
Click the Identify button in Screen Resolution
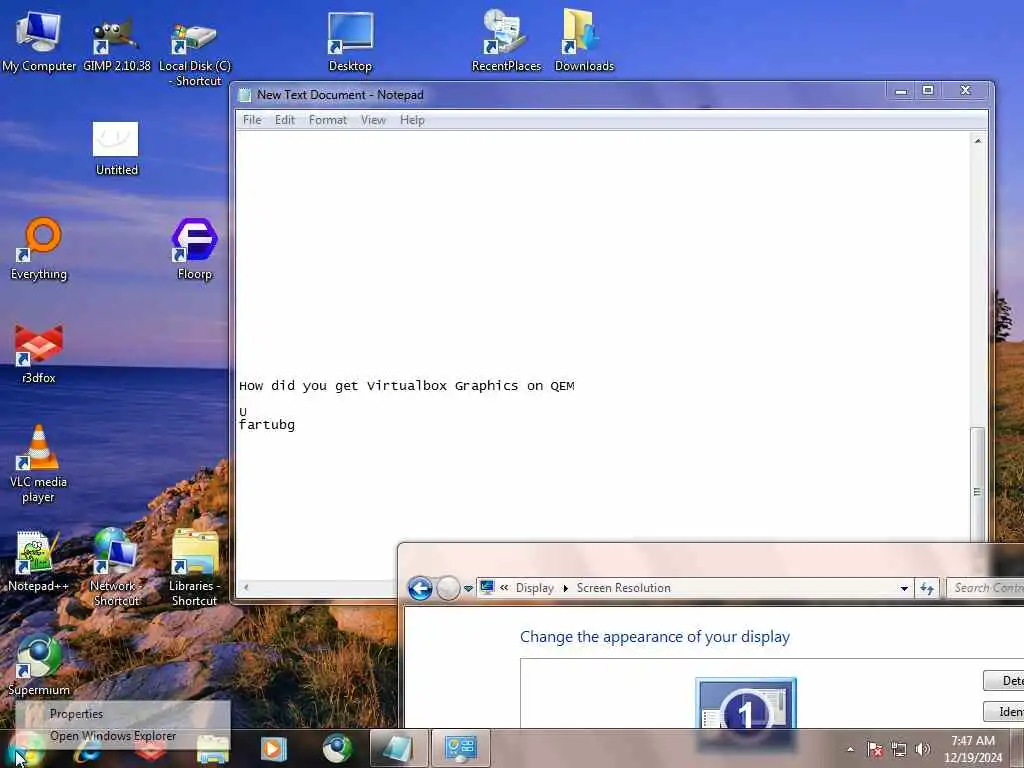click(1004, 712)
